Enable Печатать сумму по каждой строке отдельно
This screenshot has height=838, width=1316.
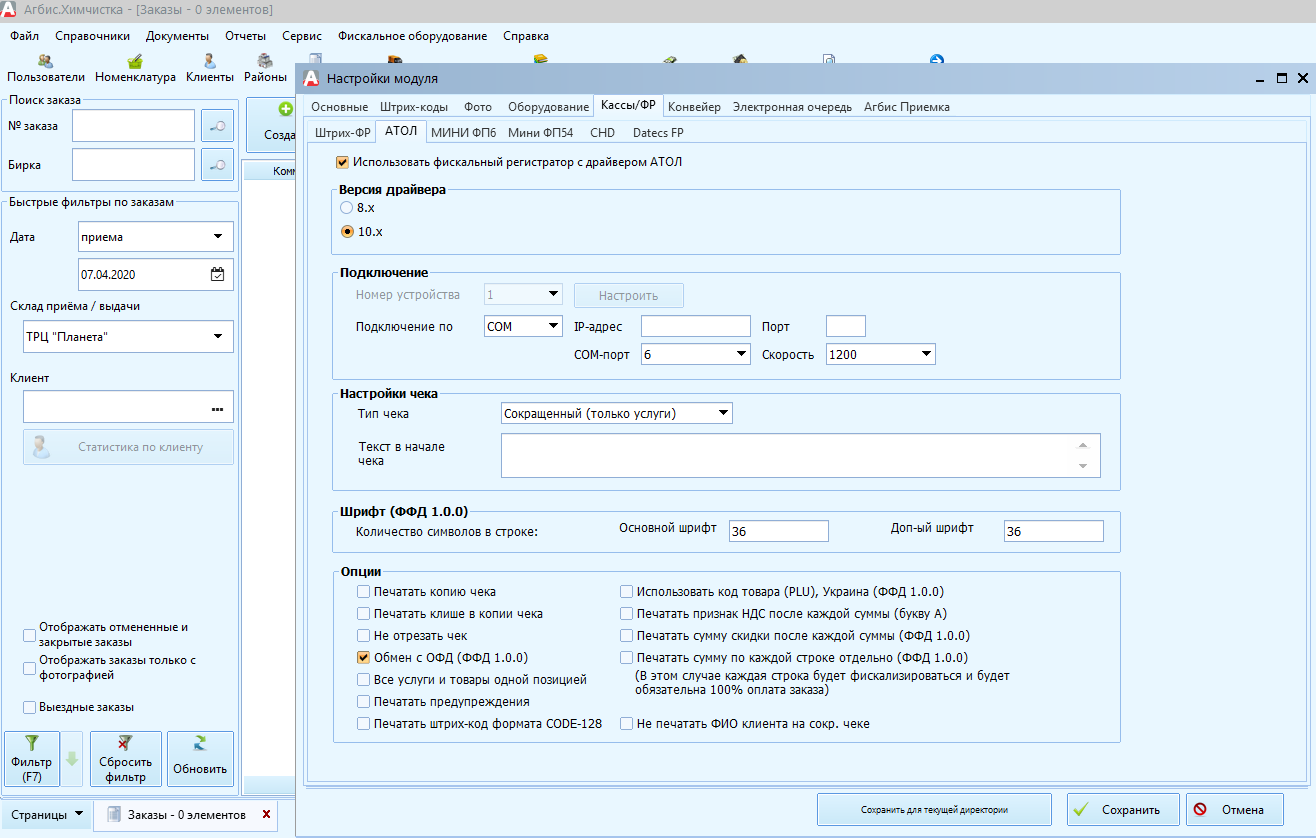[626, 658]
